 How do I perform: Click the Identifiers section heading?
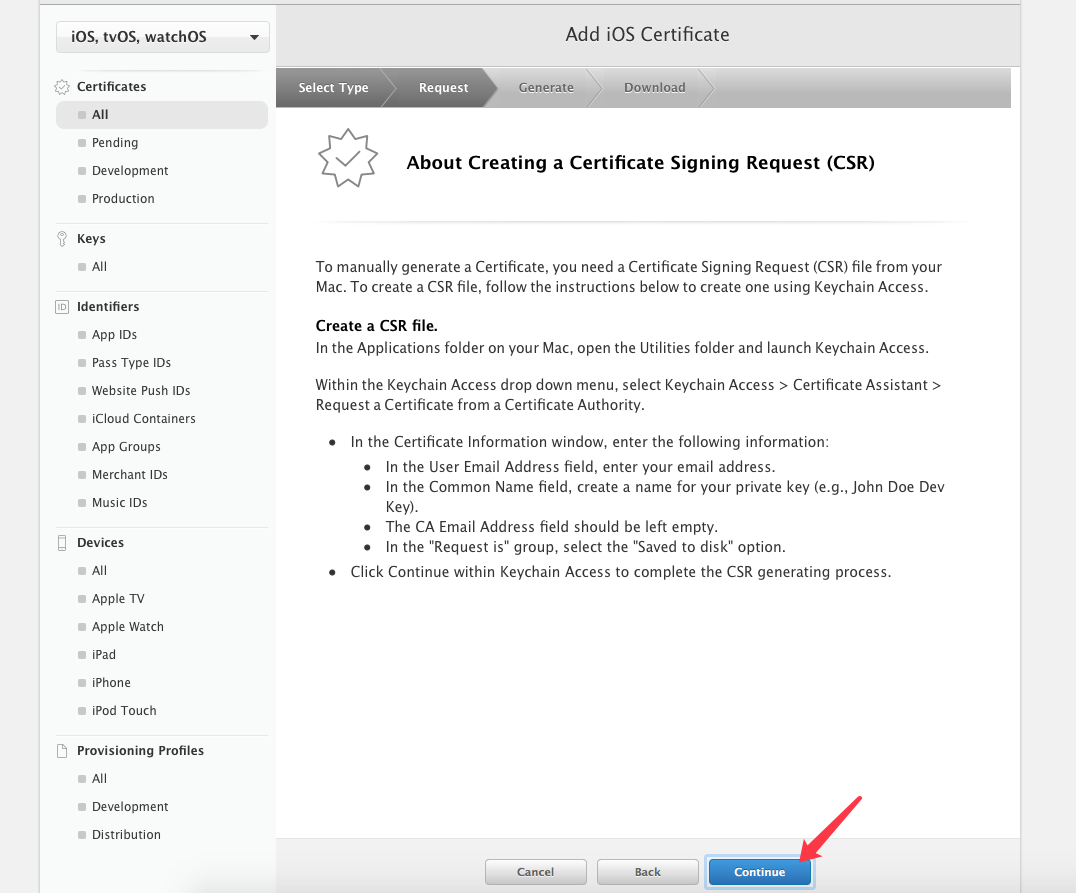[108, 307]
